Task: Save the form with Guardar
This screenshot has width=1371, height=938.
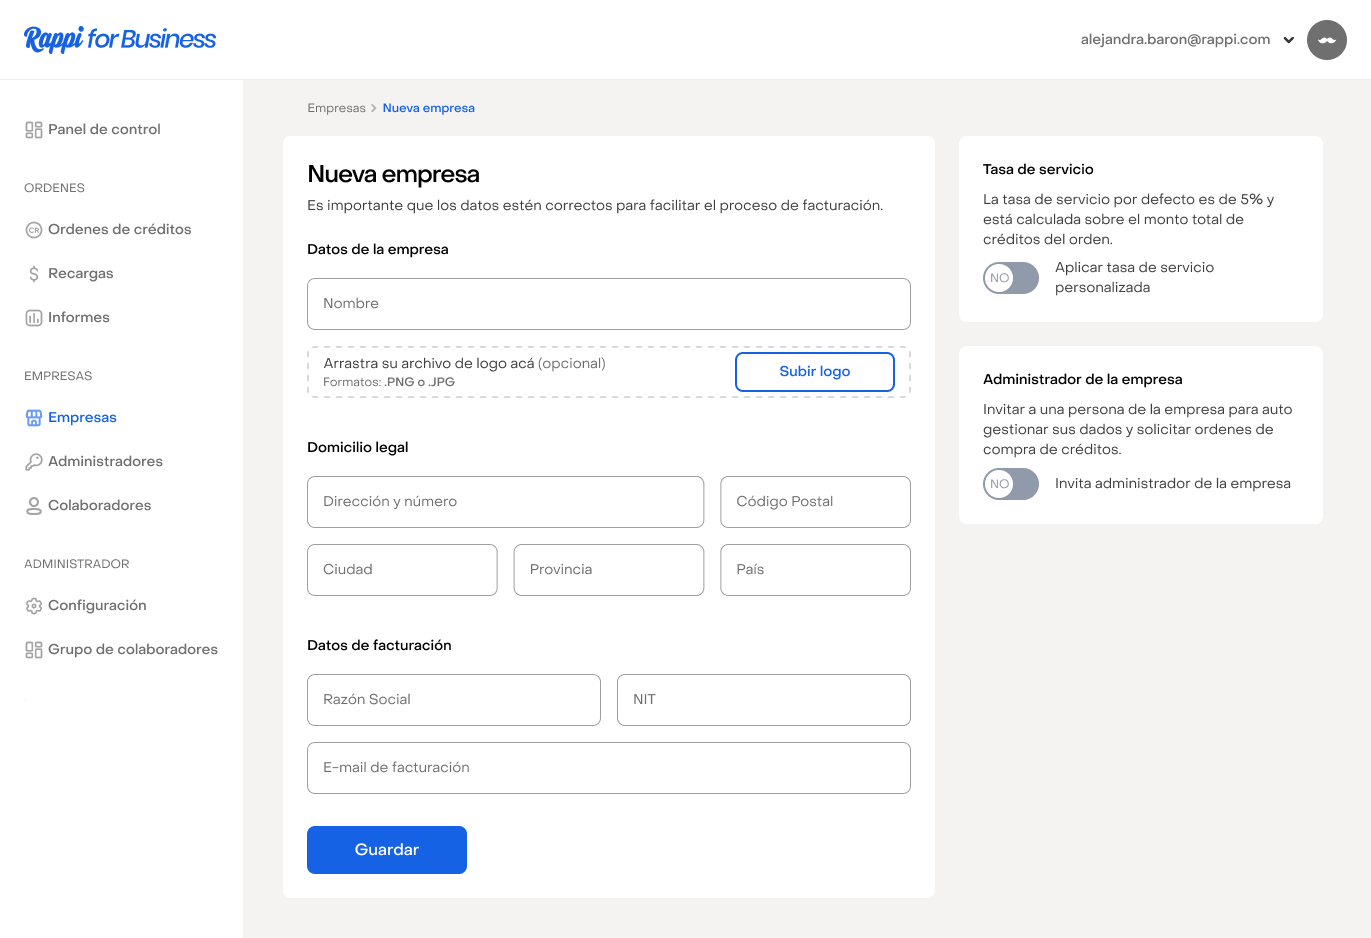Action: click(x=386, y=850)
